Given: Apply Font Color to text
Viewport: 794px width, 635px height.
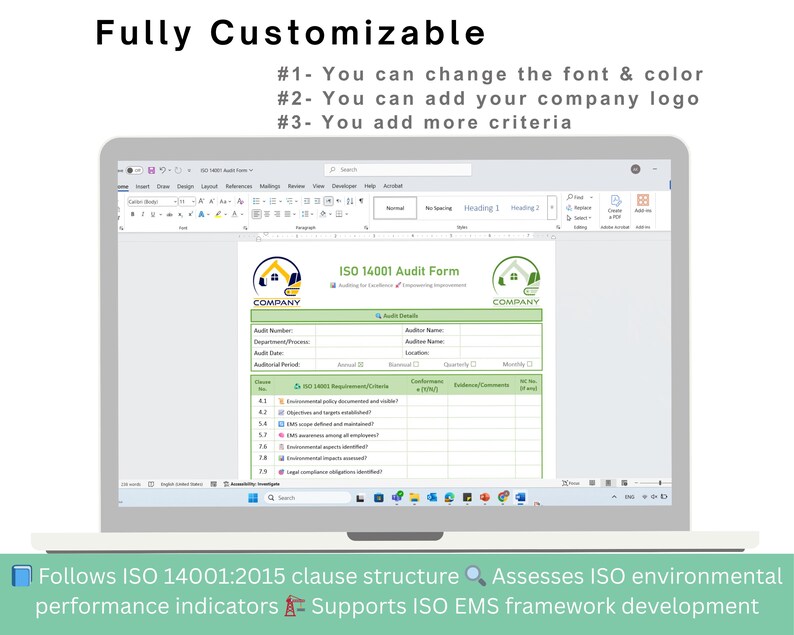Looking at the screenshot, I should pos(234,214).
